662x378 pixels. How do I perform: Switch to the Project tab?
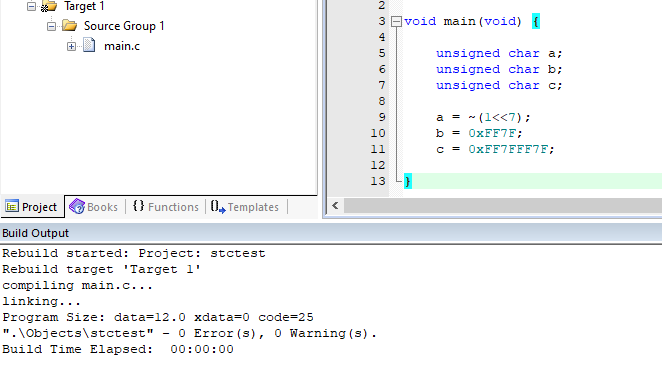32,207
